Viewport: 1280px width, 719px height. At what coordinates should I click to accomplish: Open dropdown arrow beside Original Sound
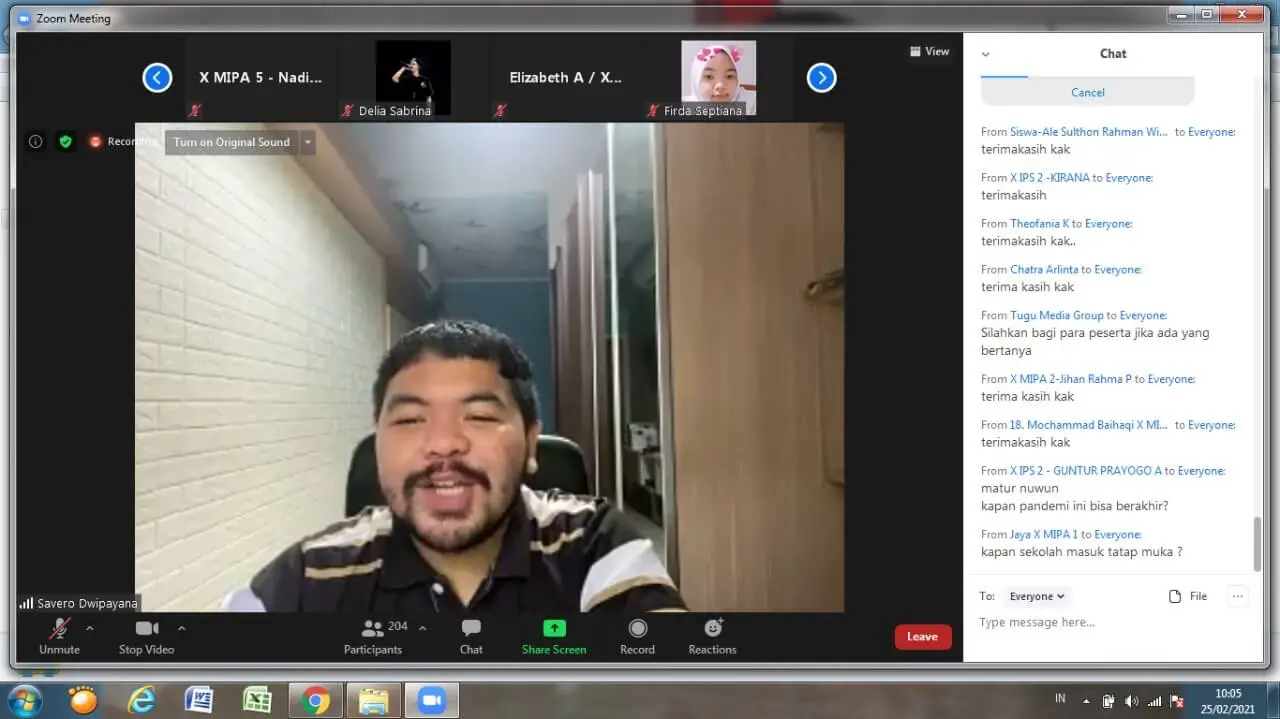click(308, 142)
